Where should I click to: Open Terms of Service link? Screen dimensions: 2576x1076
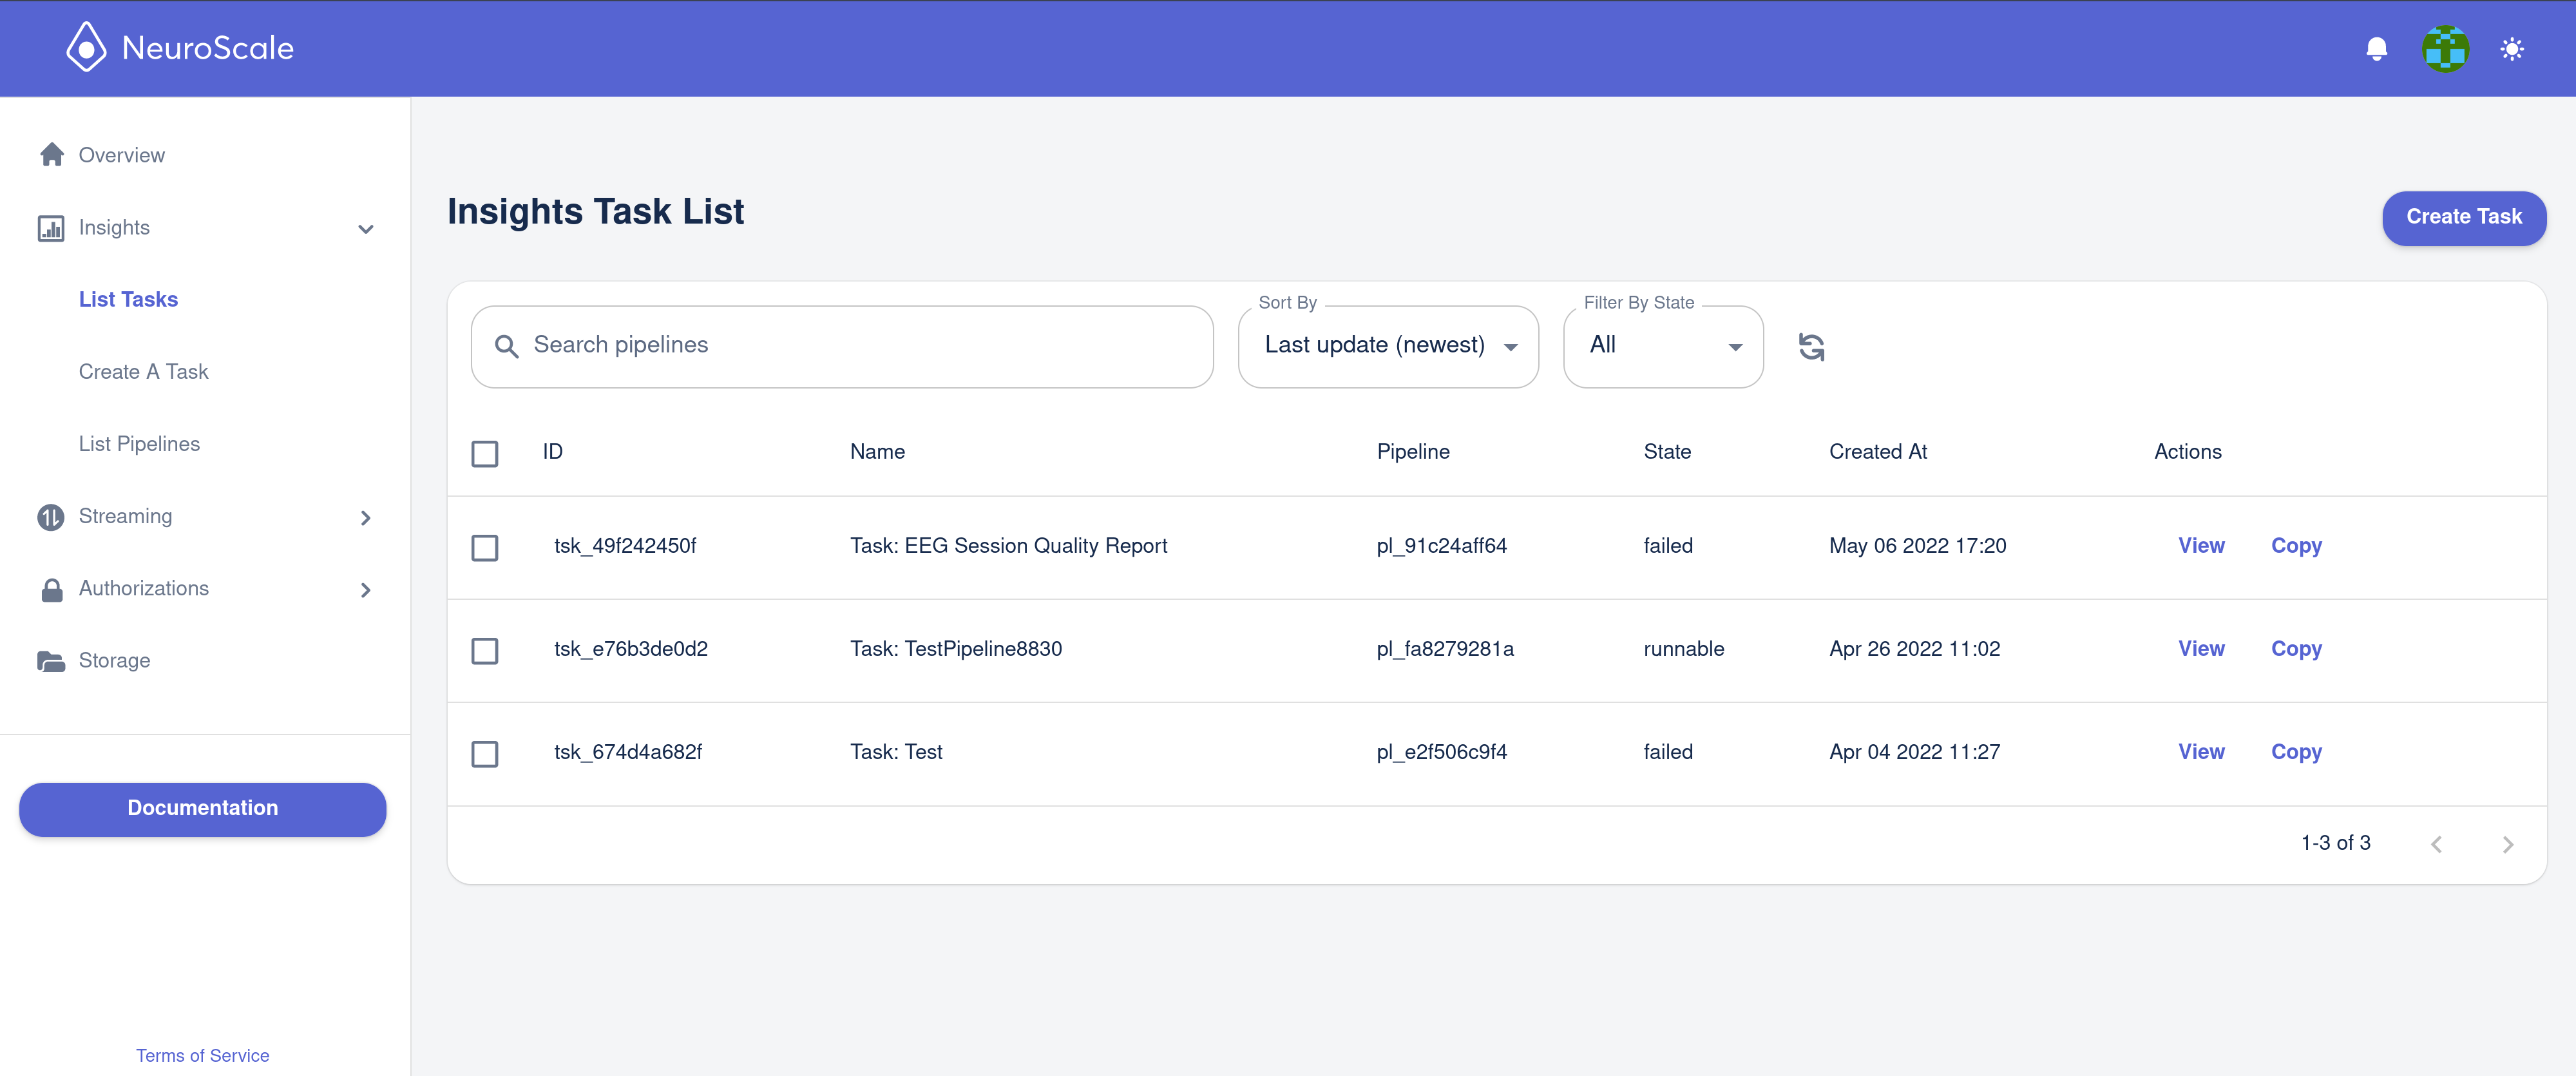coord(203,1055)
